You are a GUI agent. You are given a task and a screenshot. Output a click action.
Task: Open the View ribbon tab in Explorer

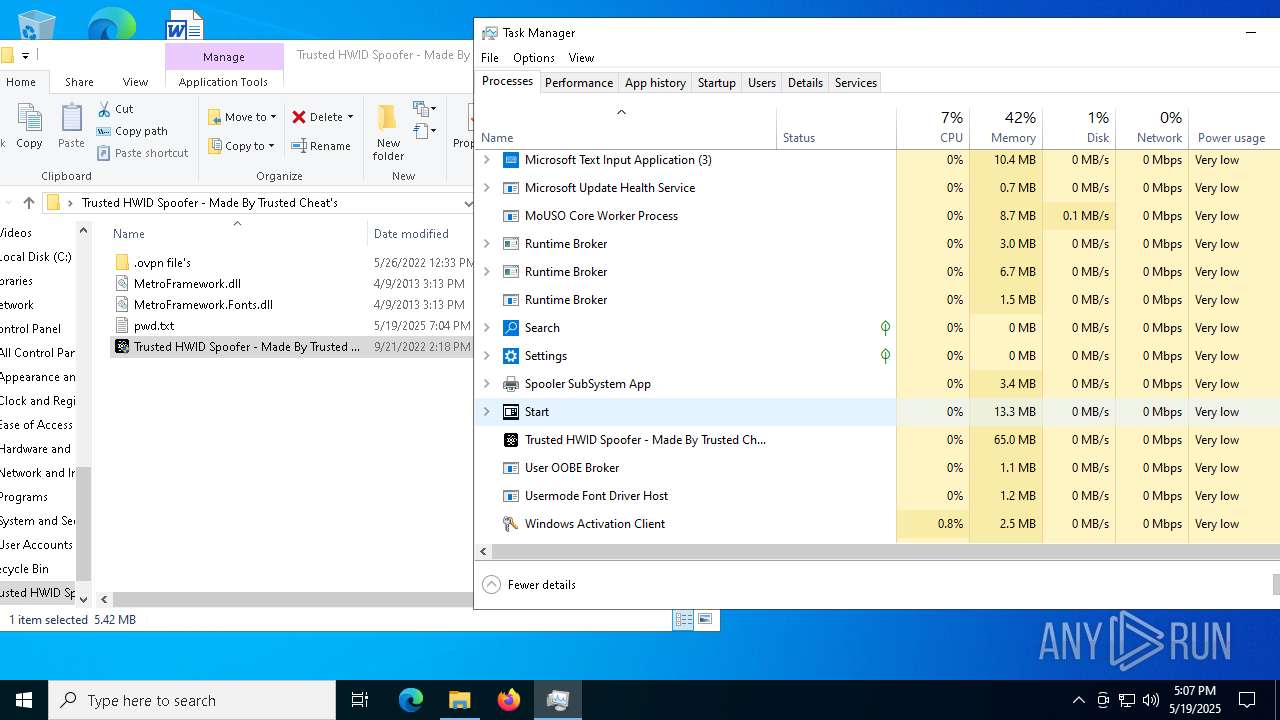(x=135, y=82)
